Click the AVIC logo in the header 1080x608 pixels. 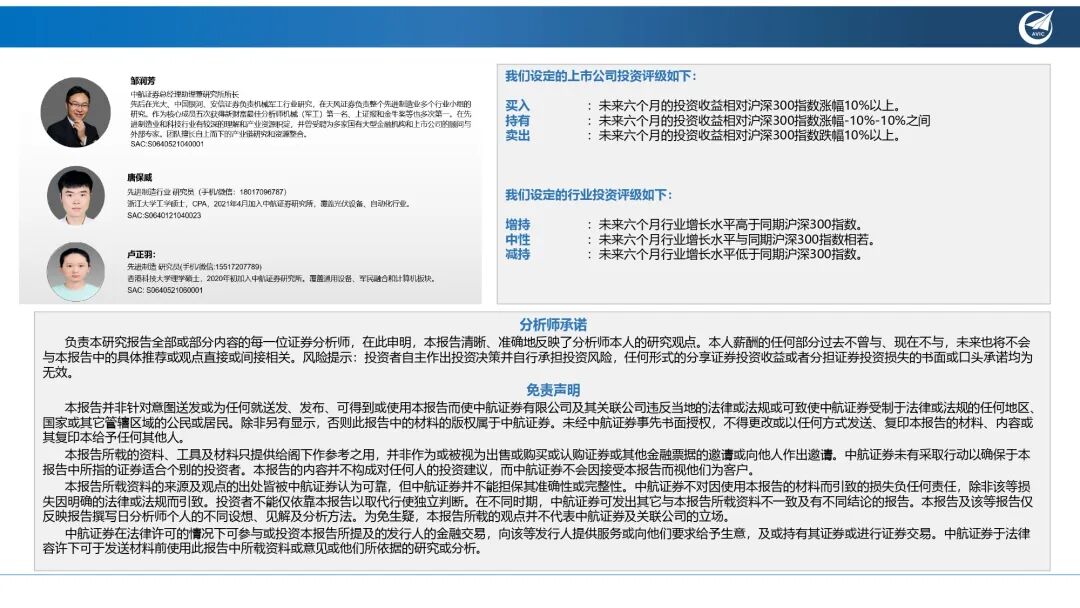coord(1038,27)
